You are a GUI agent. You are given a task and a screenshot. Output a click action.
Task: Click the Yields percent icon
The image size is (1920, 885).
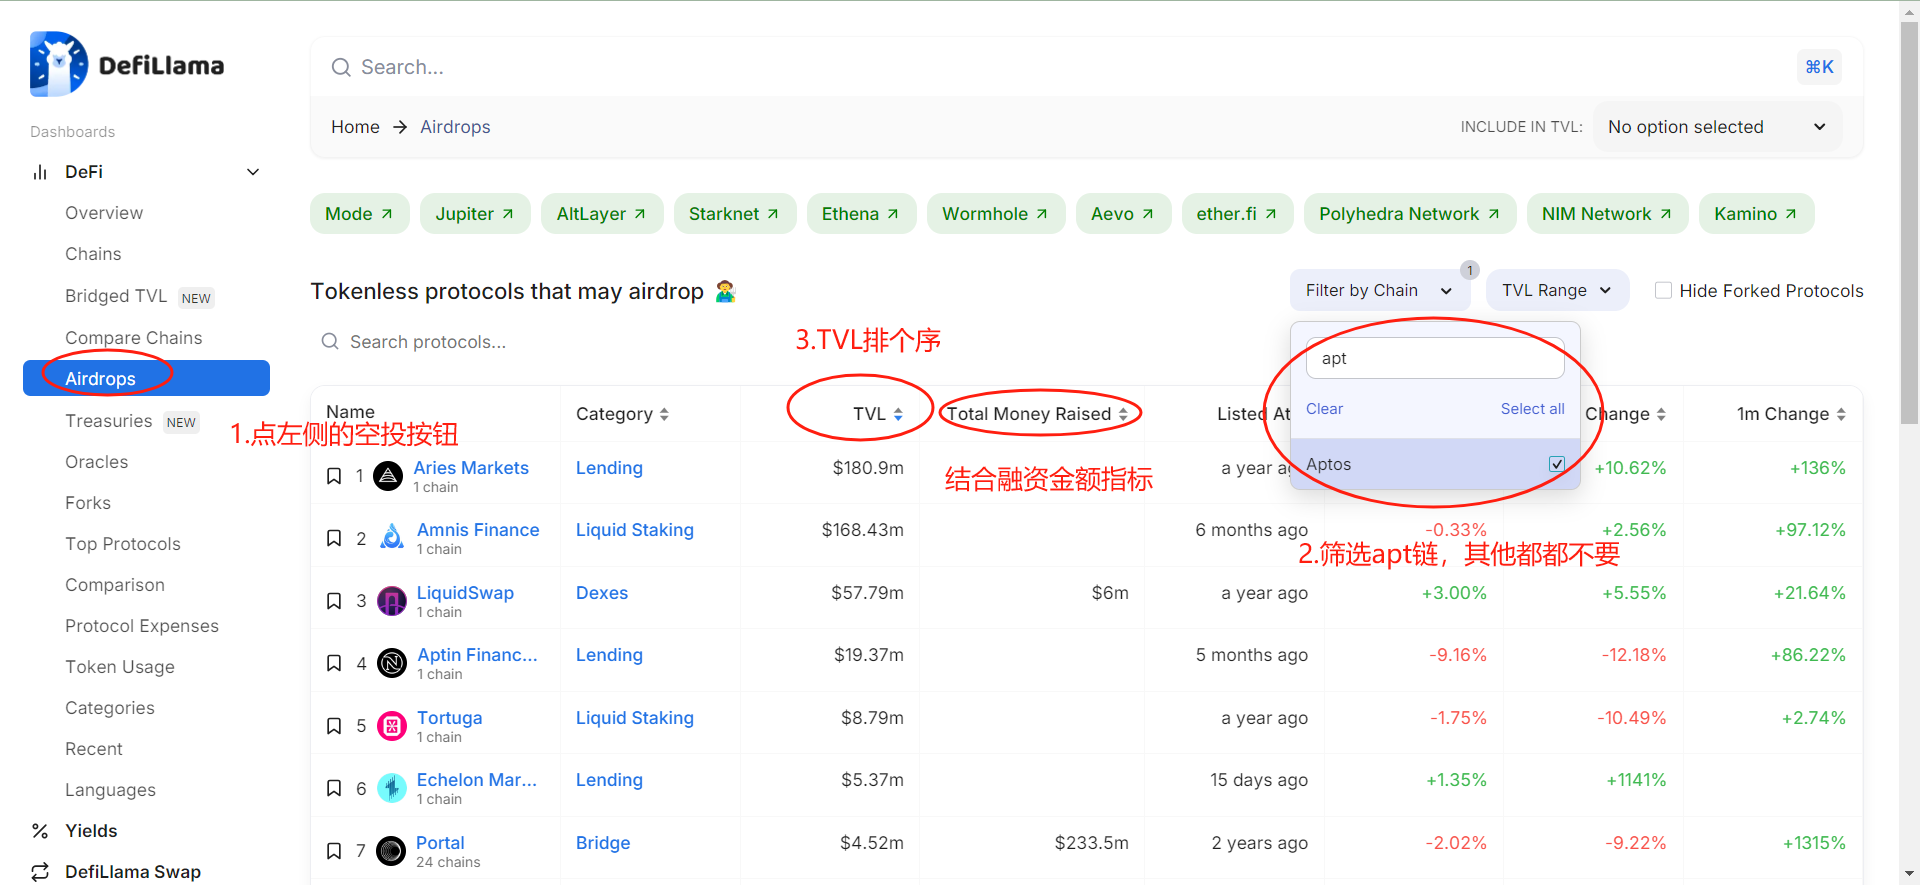point(40,831)
